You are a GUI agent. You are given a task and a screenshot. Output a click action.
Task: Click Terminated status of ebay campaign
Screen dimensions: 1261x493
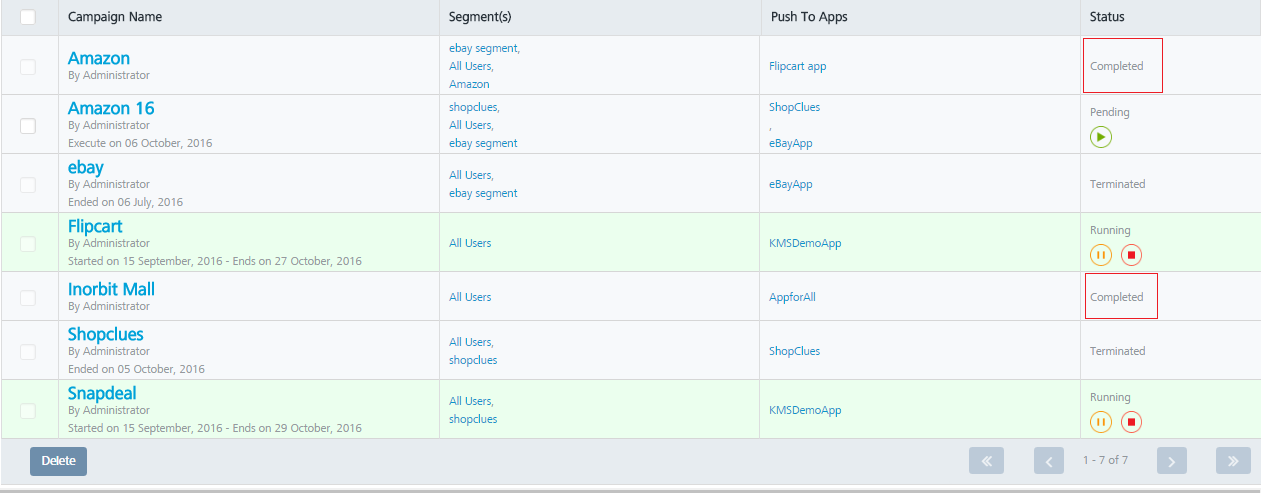pyautogui.click(x=1118, y=184)
